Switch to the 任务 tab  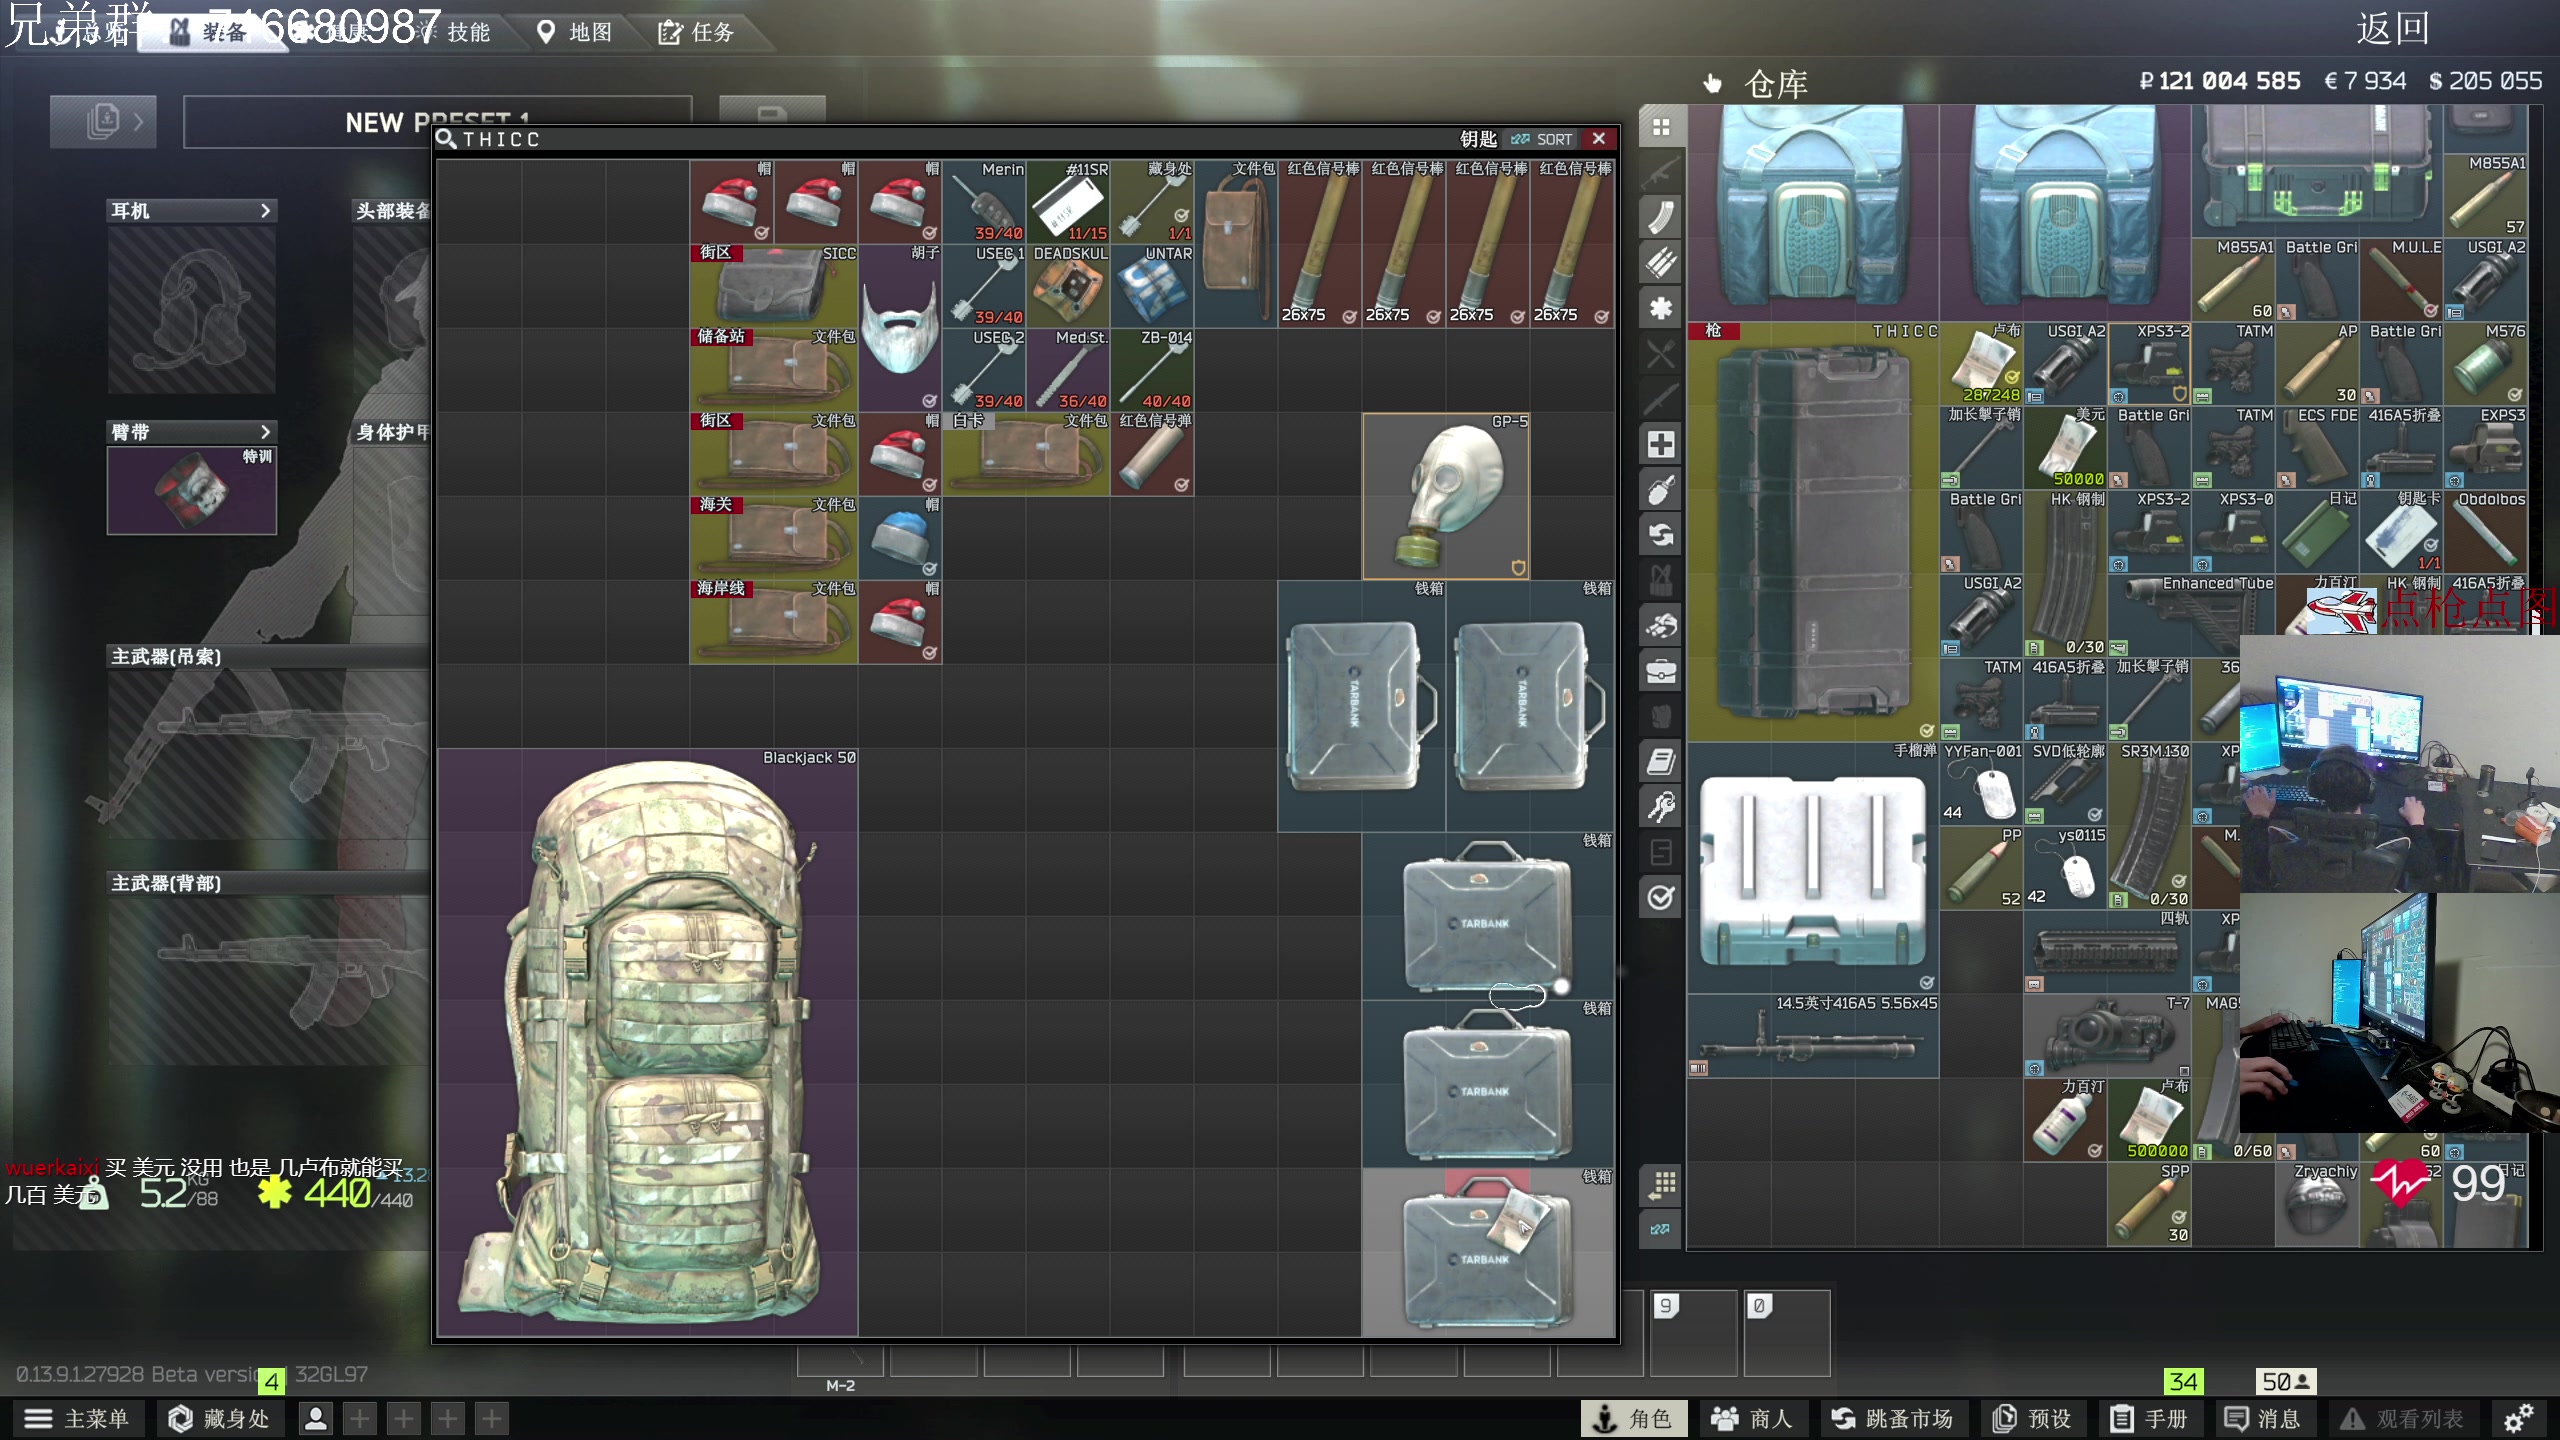click(x=697, y=32)
